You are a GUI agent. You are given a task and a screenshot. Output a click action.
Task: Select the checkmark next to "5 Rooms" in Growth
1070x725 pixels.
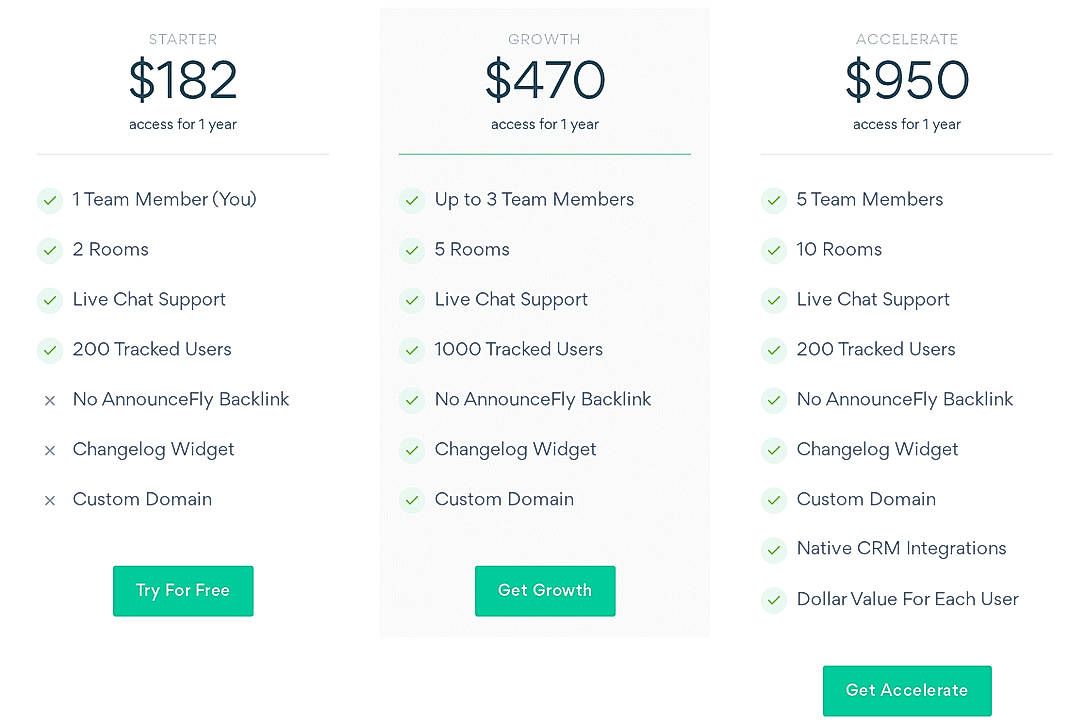412,250
